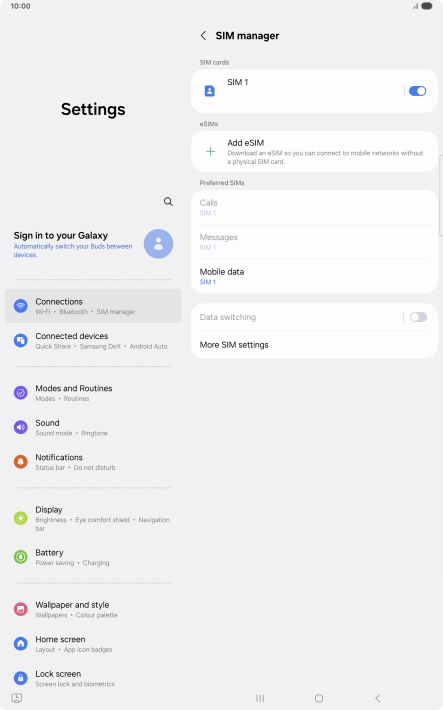Open More SIM settings

[314, 345]
